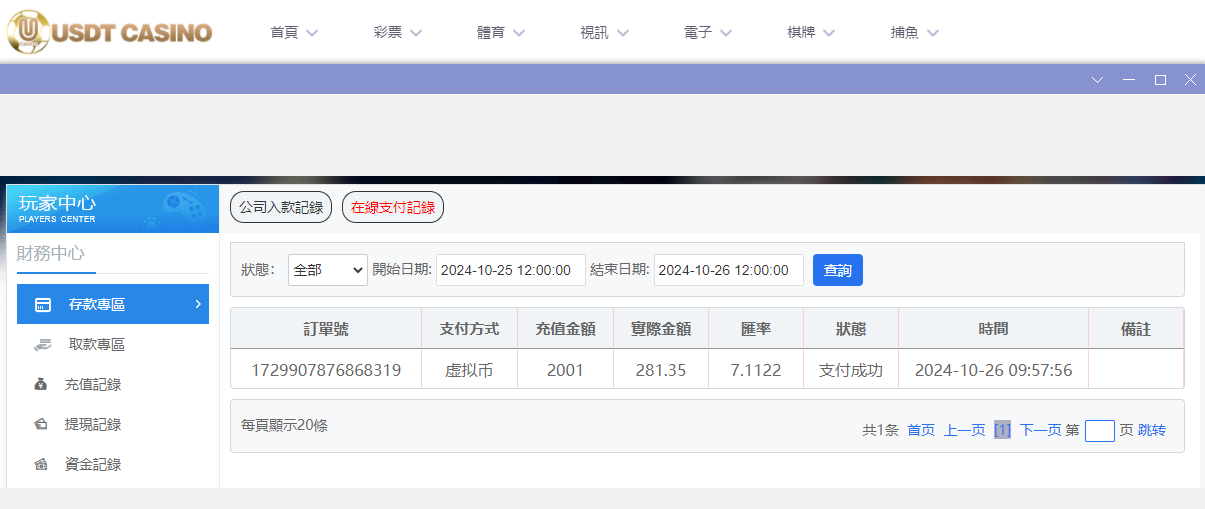Switch to the 公司入款記錄 tab
The image size is (1205, 509).
click(x=281, y=207)
